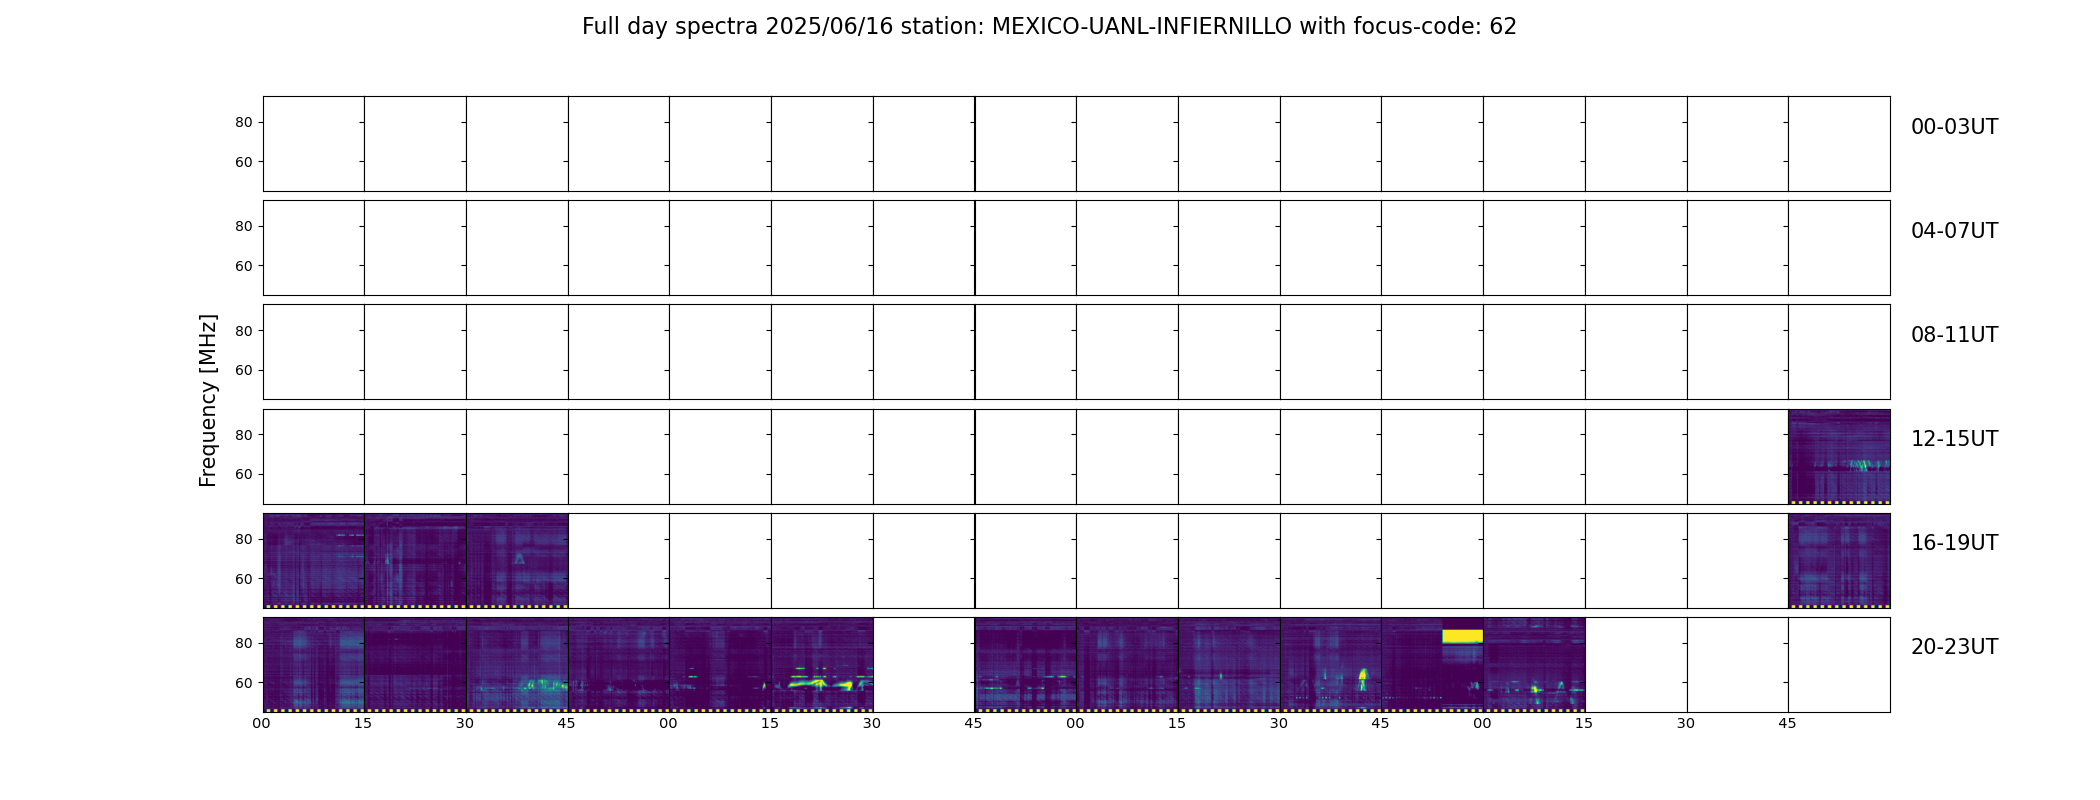Open the 22:15 spectrogram in the 20-23UT row

tap(1229, 665)
